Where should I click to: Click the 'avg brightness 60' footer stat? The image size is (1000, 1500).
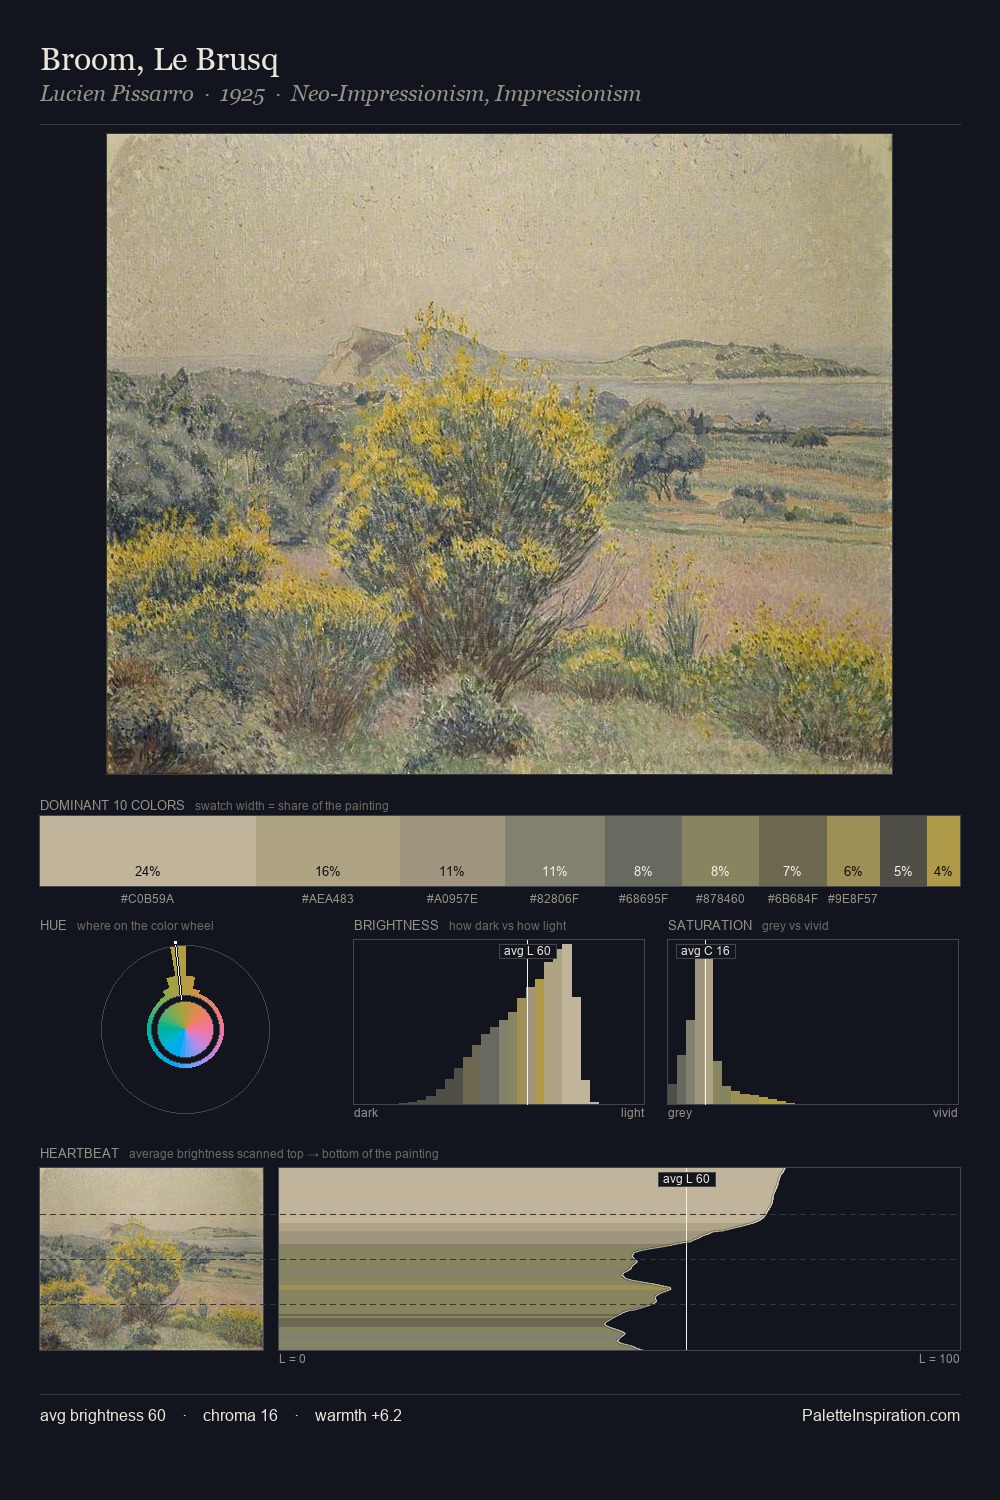[x=103, y=1415]
